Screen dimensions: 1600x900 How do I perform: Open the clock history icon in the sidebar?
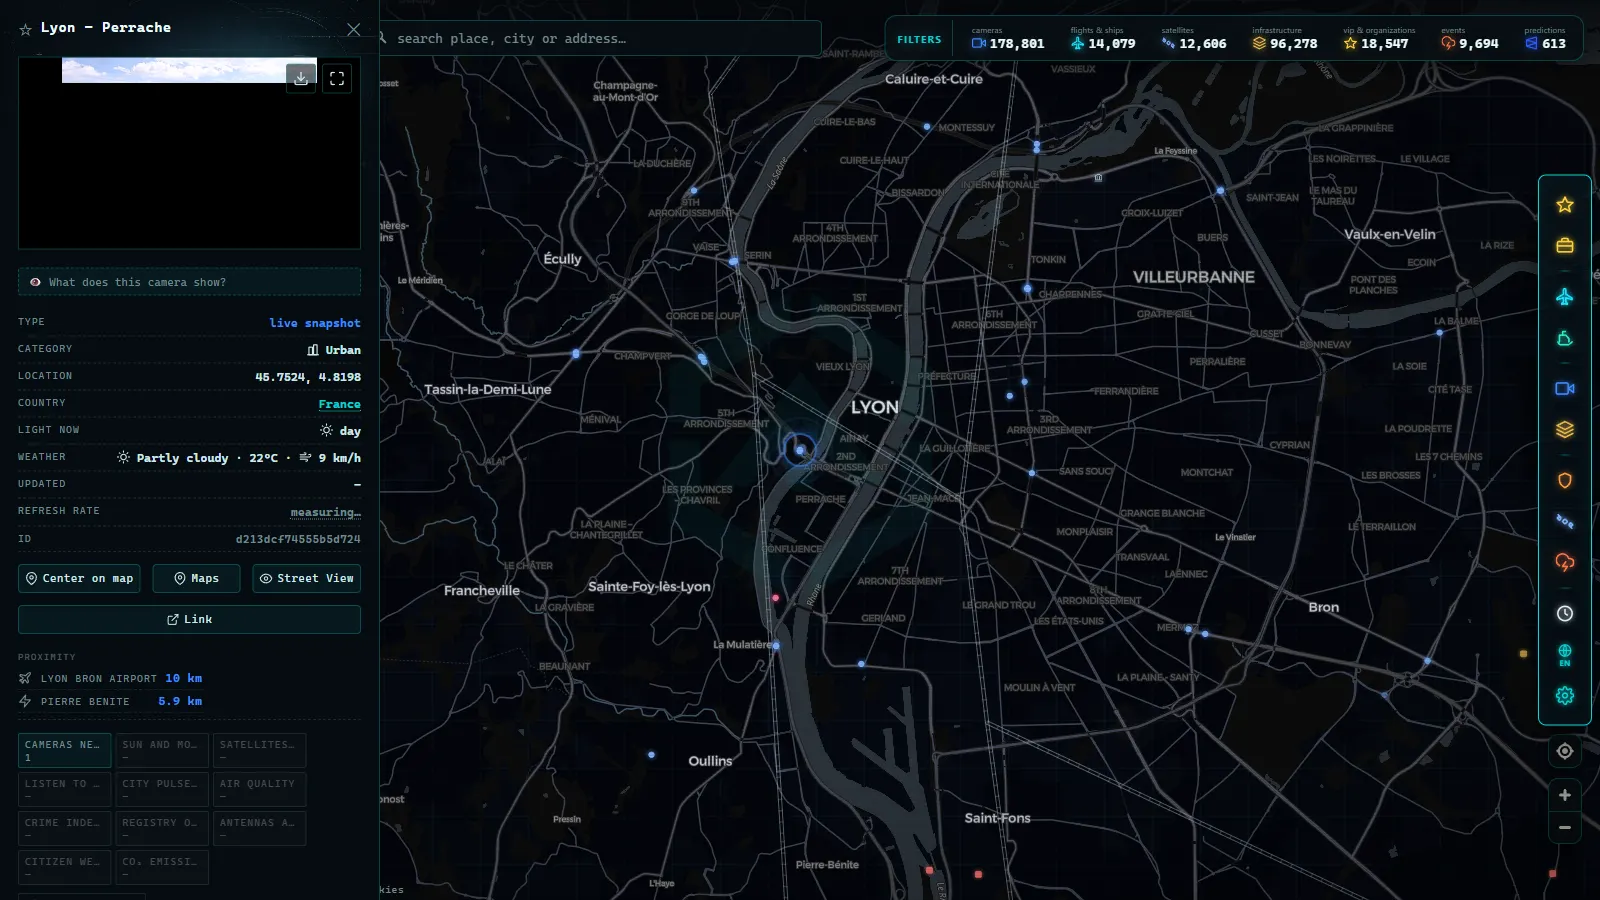pos(1565,614)
